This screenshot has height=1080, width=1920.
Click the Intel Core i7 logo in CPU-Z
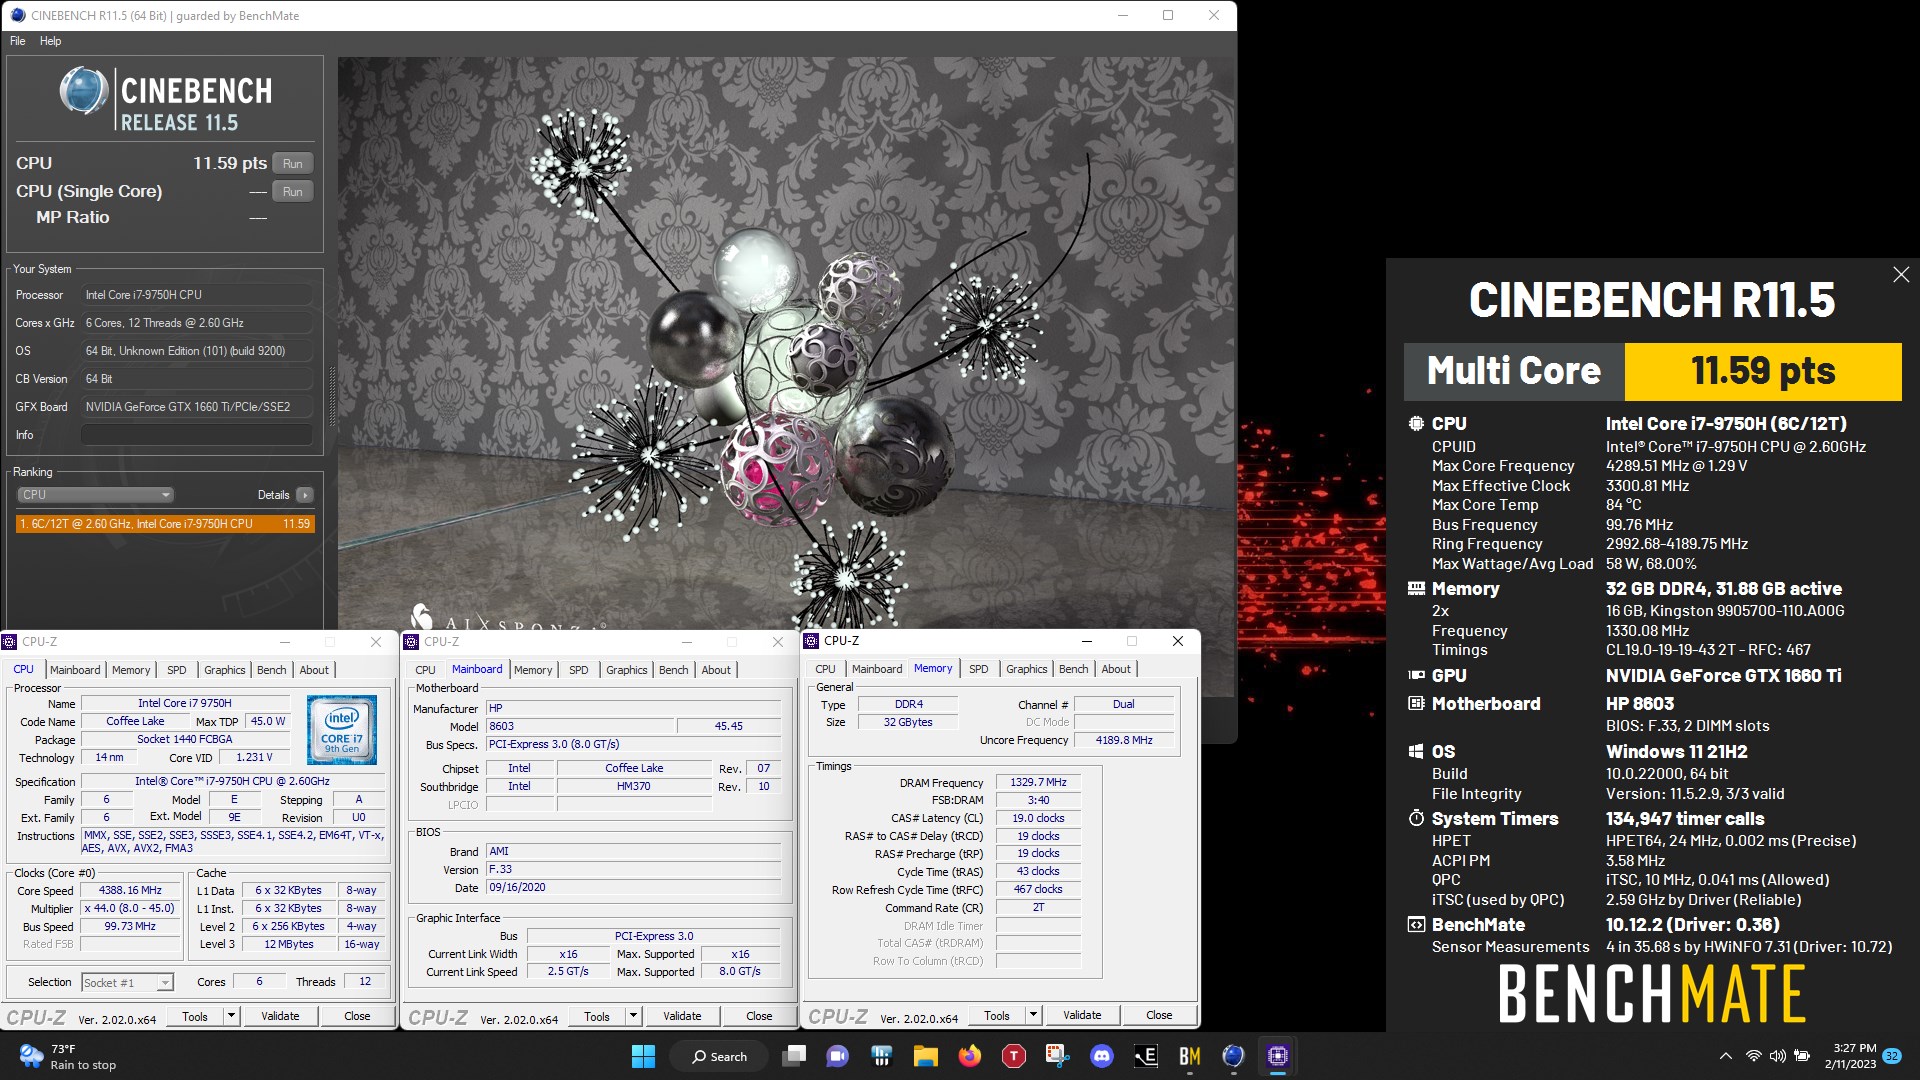pyautogui.click(x=342, y=730)
